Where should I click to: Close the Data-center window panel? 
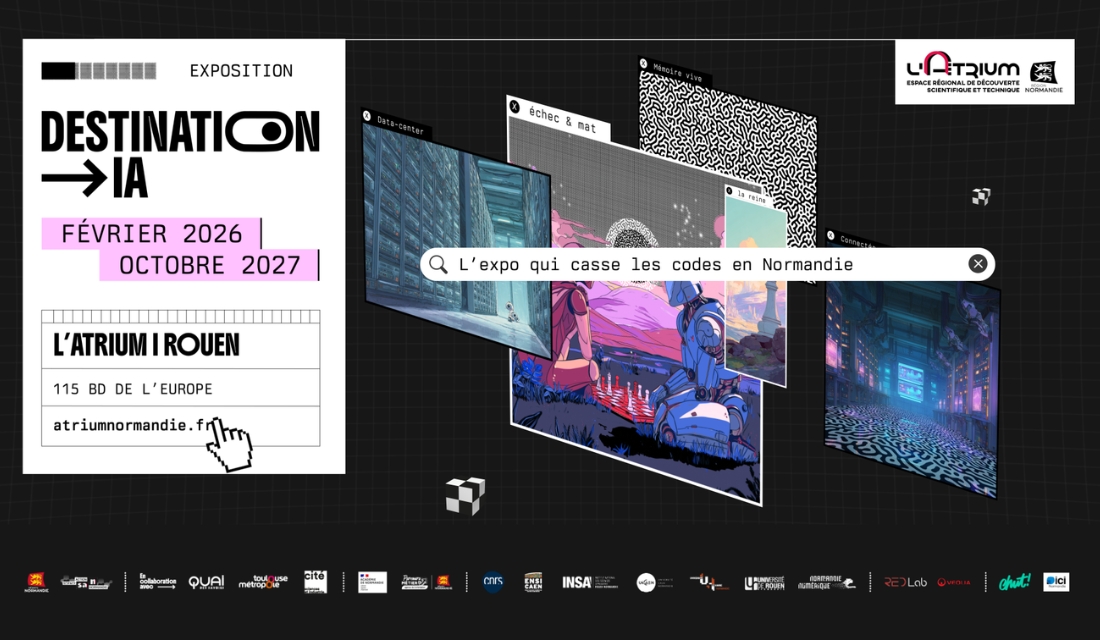point(367,117)
